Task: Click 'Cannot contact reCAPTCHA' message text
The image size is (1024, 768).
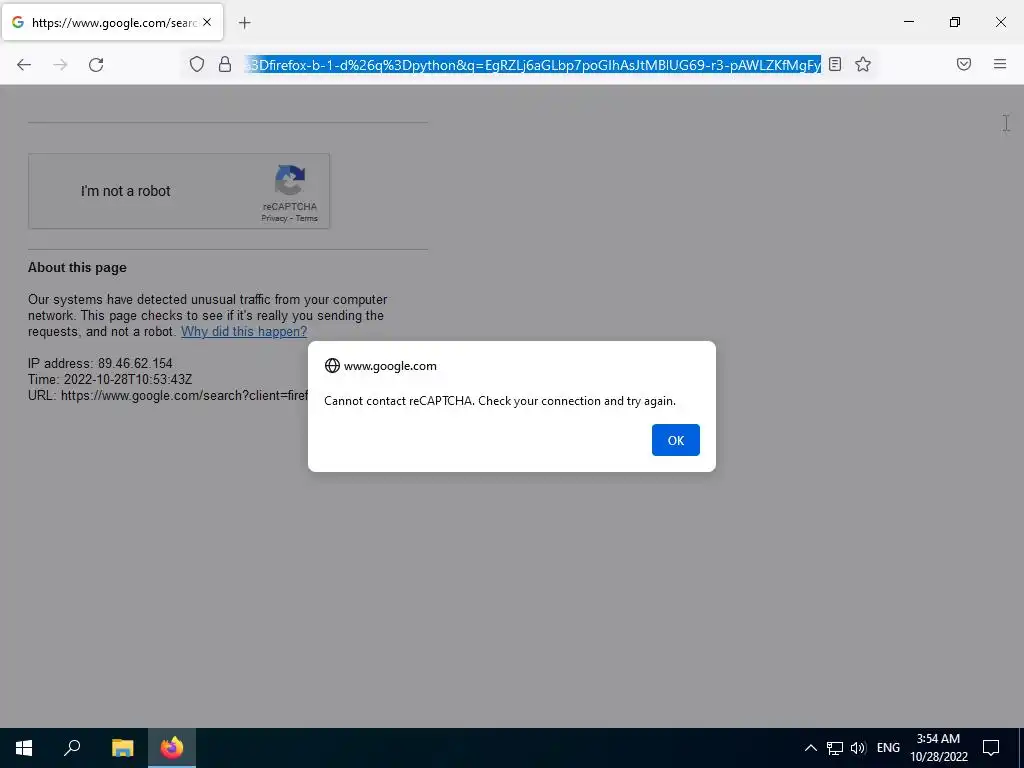Action: (x=500, y=401)
